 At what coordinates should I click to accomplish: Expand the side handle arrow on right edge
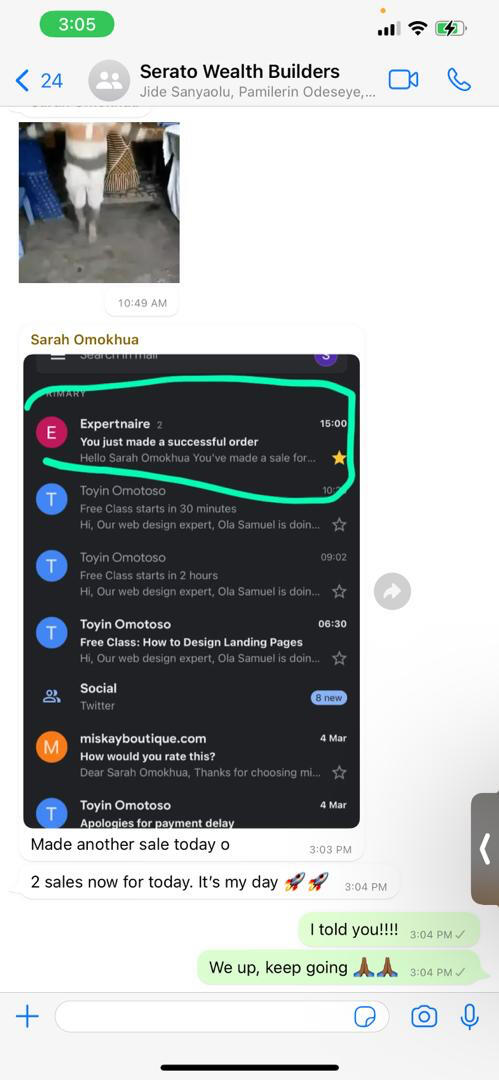[485, 849]
